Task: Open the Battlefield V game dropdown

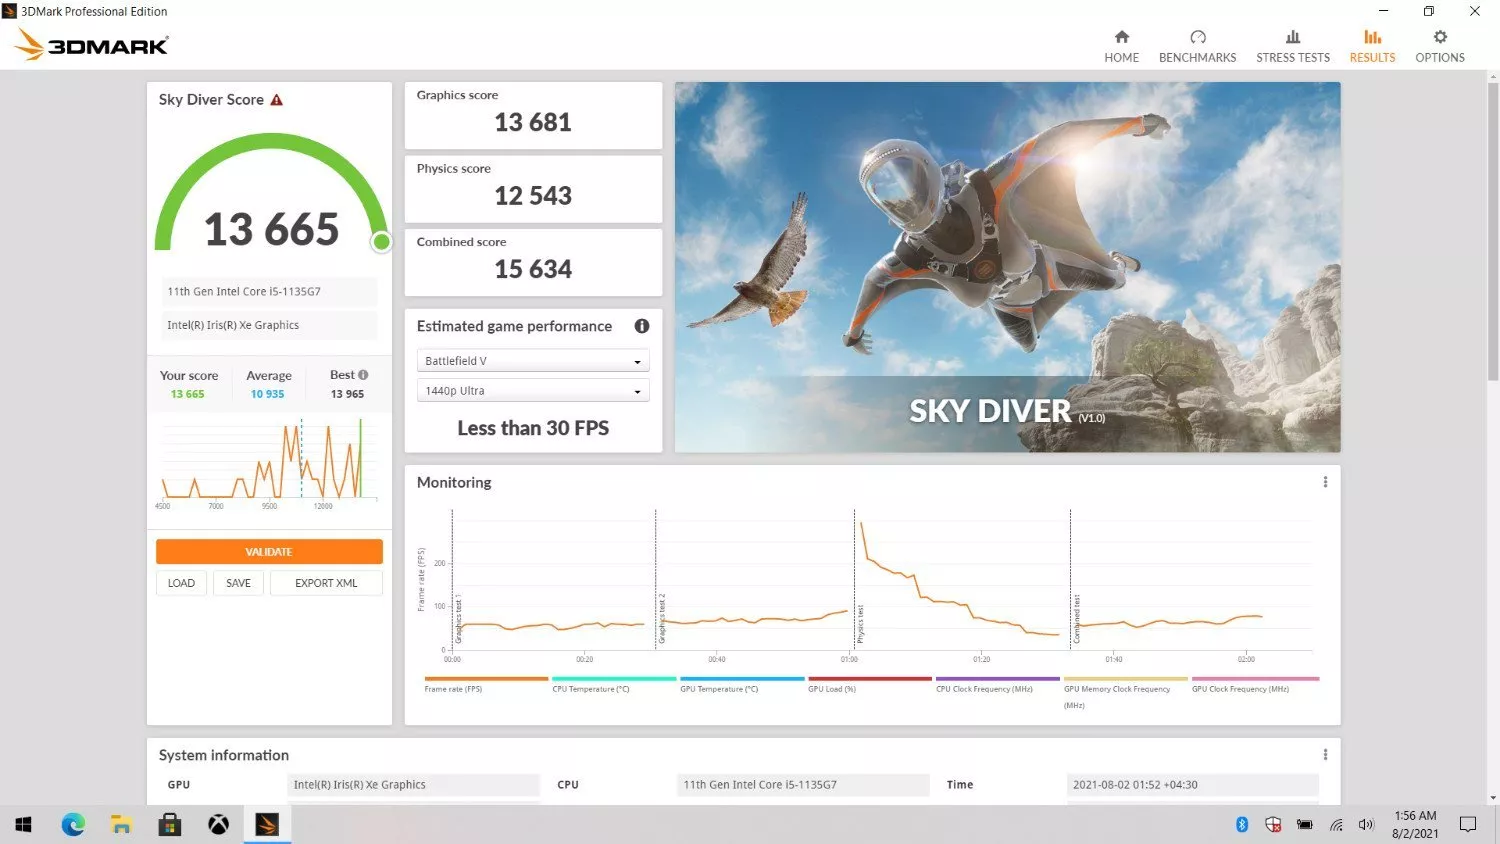Action: [x=533, y=361]
